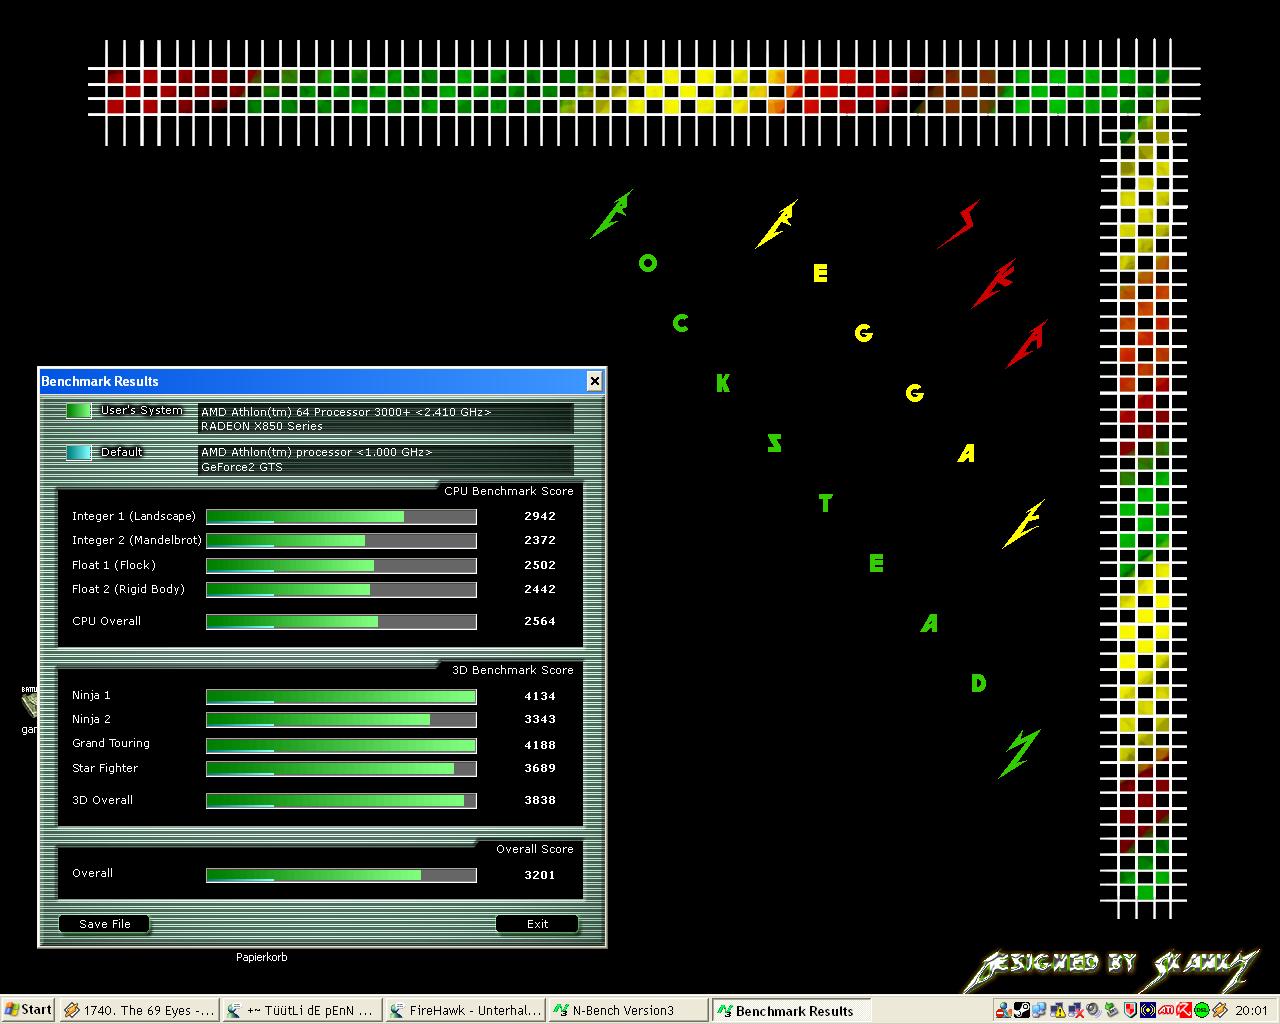Open the Start menu

coord(28,1010)
